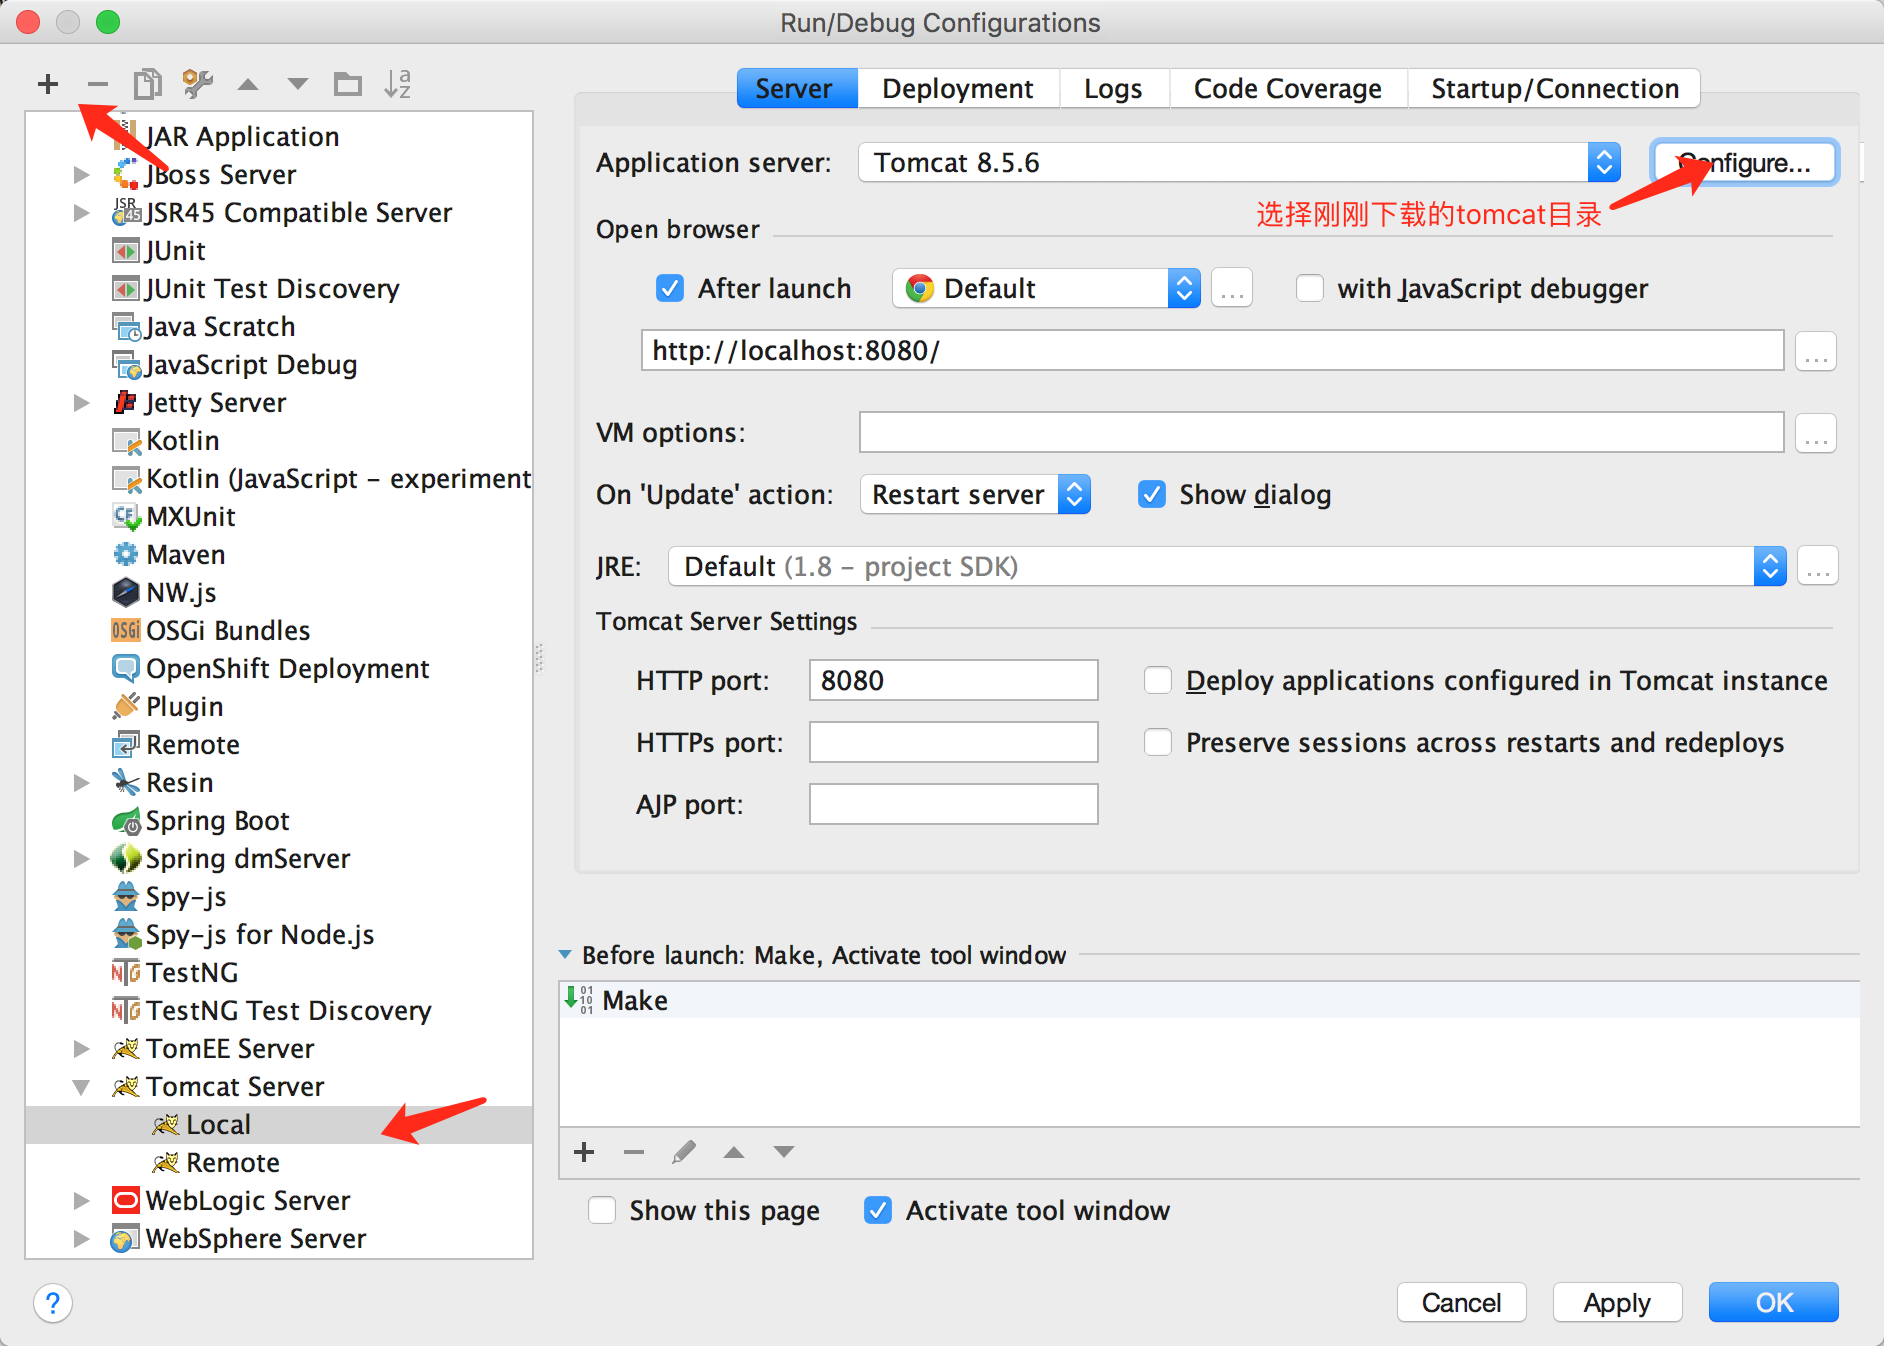This screenshot has height=1346, width=1884.
Task: Click the sort configurations alphabetically icon
Action: point(398,84)
